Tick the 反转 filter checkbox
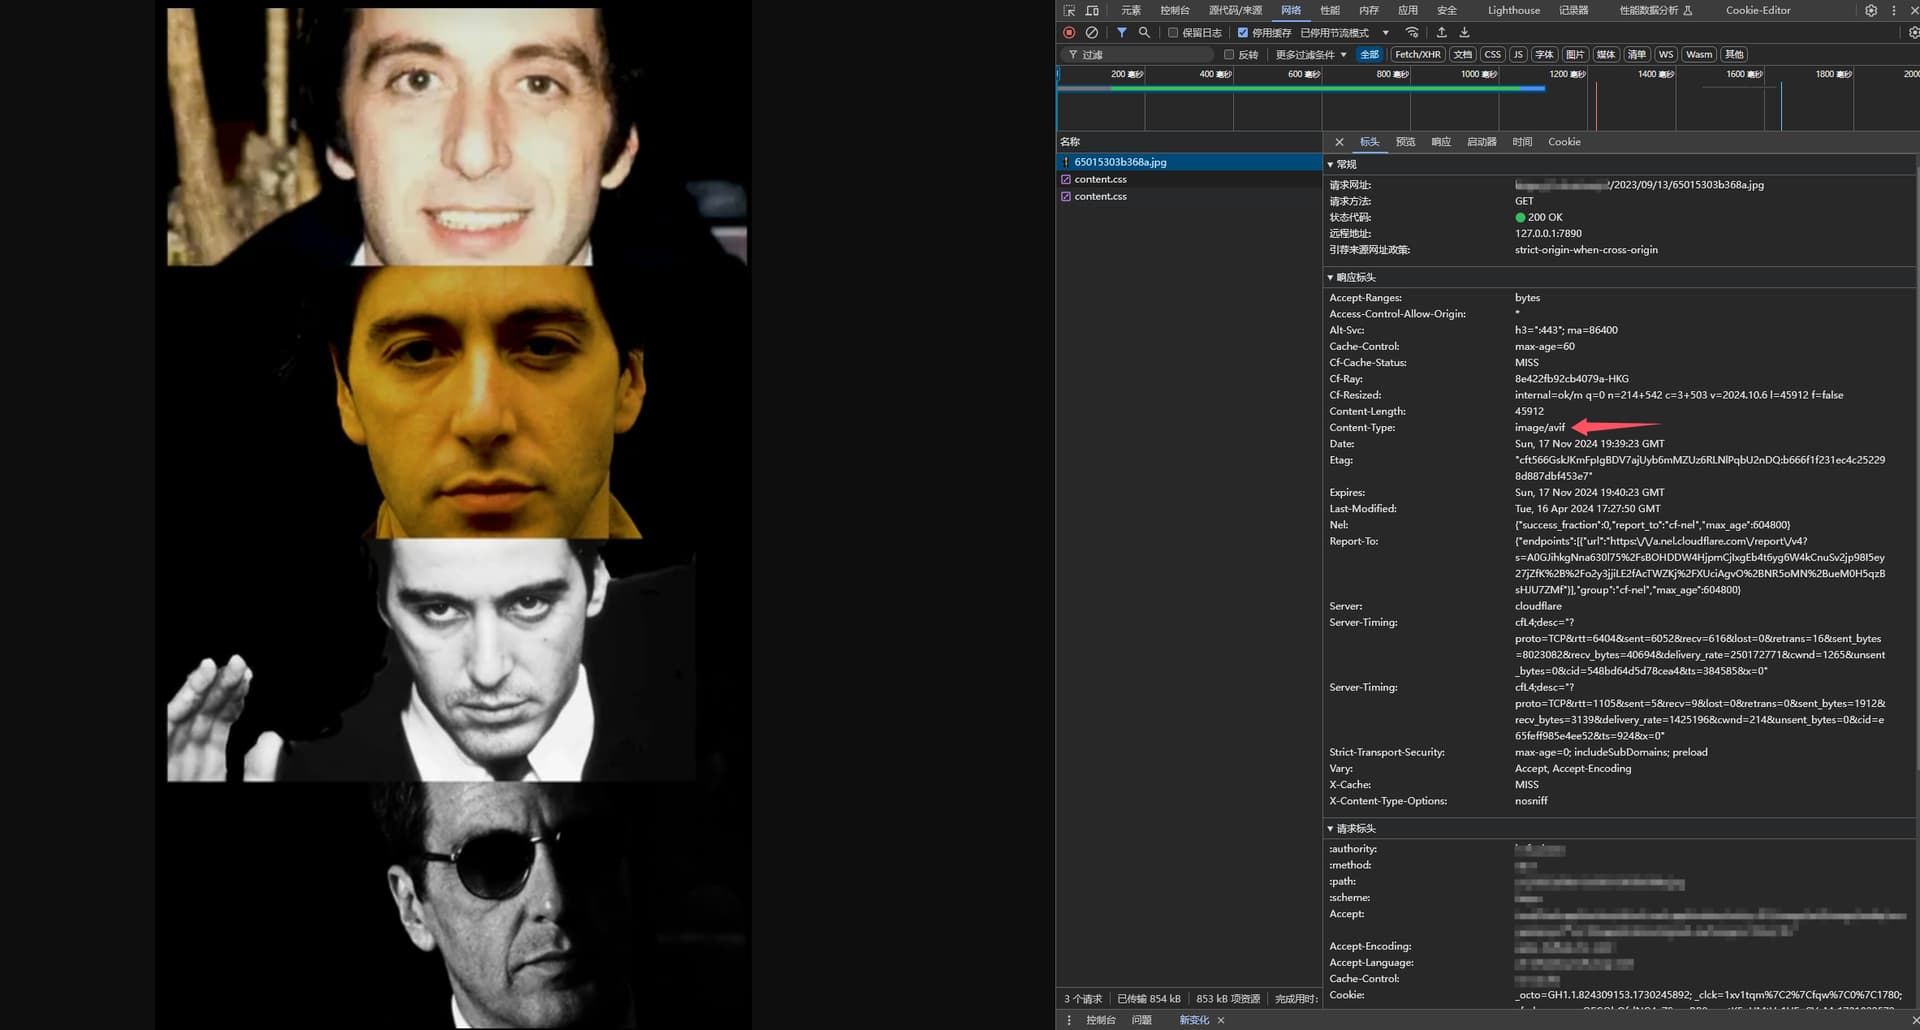Screen dimensions: 1920x1030 1229,55
